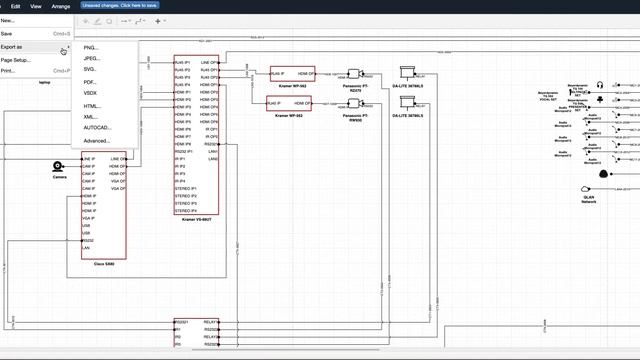Export the diagram as PDF...
Screen dimensions: 640x360
104,82
